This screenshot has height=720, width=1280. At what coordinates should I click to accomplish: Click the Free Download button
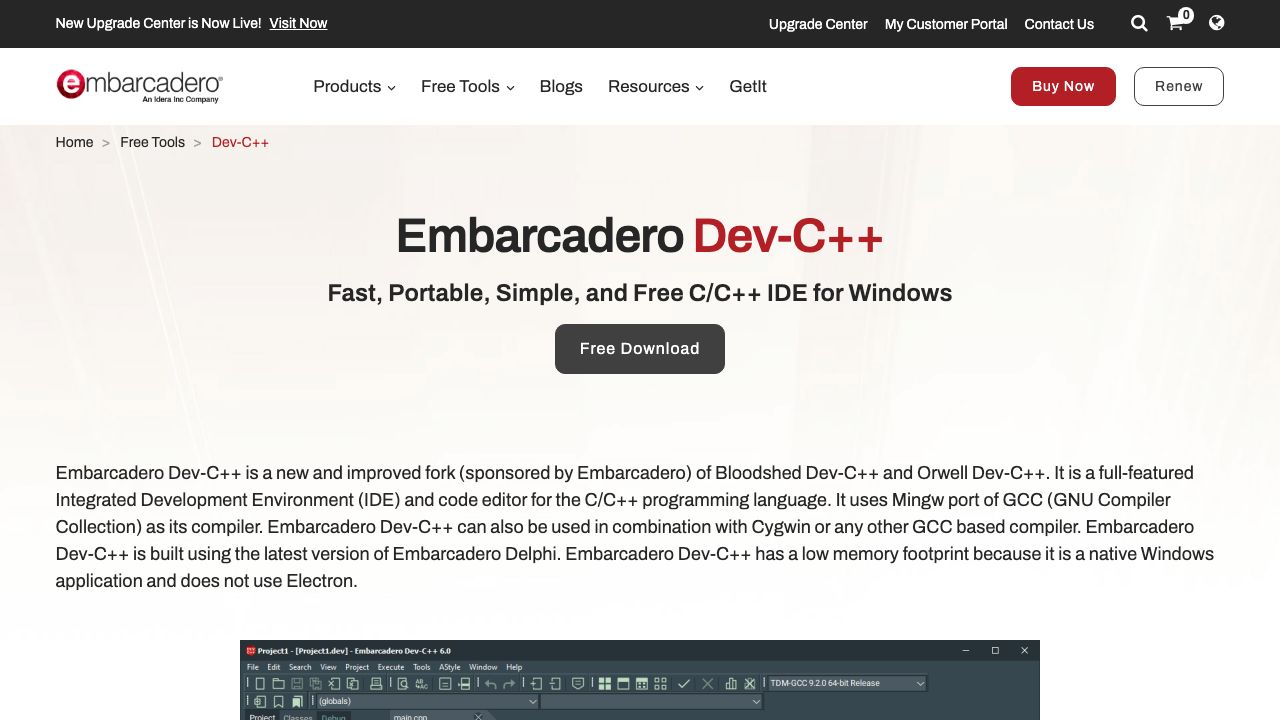[640, 349]
